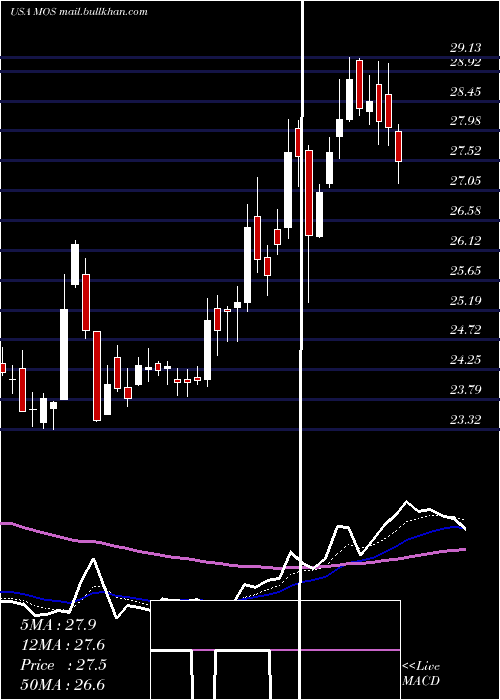Viewport: 500px width, 700px height.
Task: Click the 25.19 price axis label
Action: point(466,300)
